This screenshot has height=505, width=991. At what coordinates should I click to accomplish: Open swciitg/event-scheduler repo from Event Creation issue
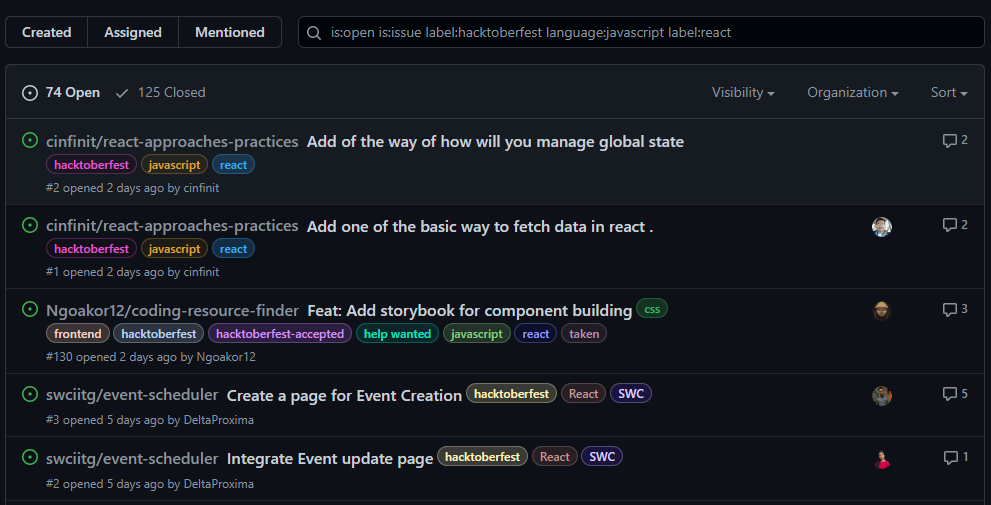[x=132, y=395]
